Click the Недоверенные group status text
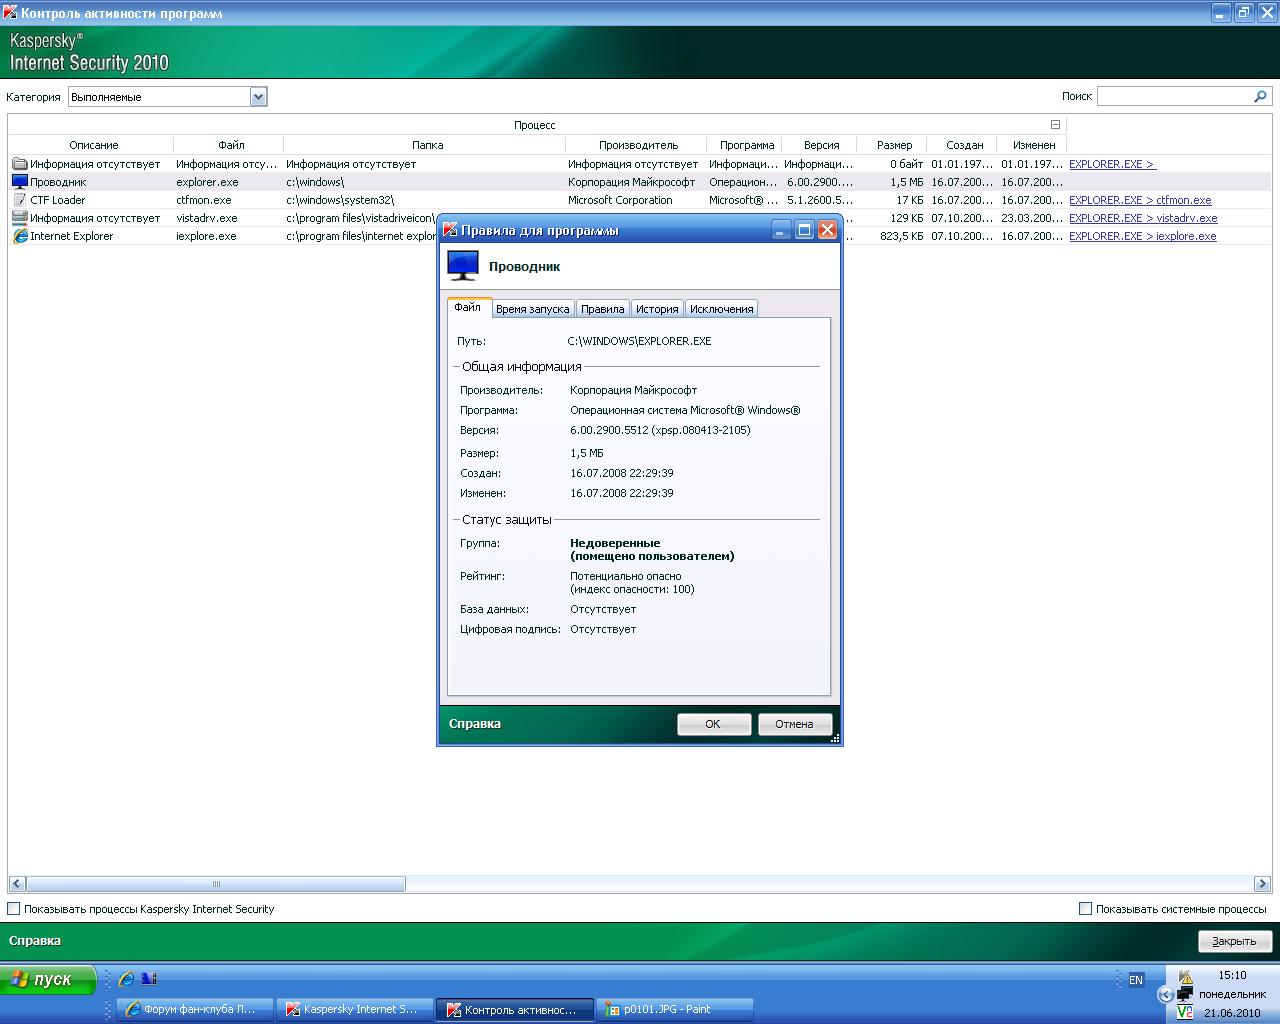Image resolution: width=1280 pixels, height=1024 pixels. click(x=615, y=543)
